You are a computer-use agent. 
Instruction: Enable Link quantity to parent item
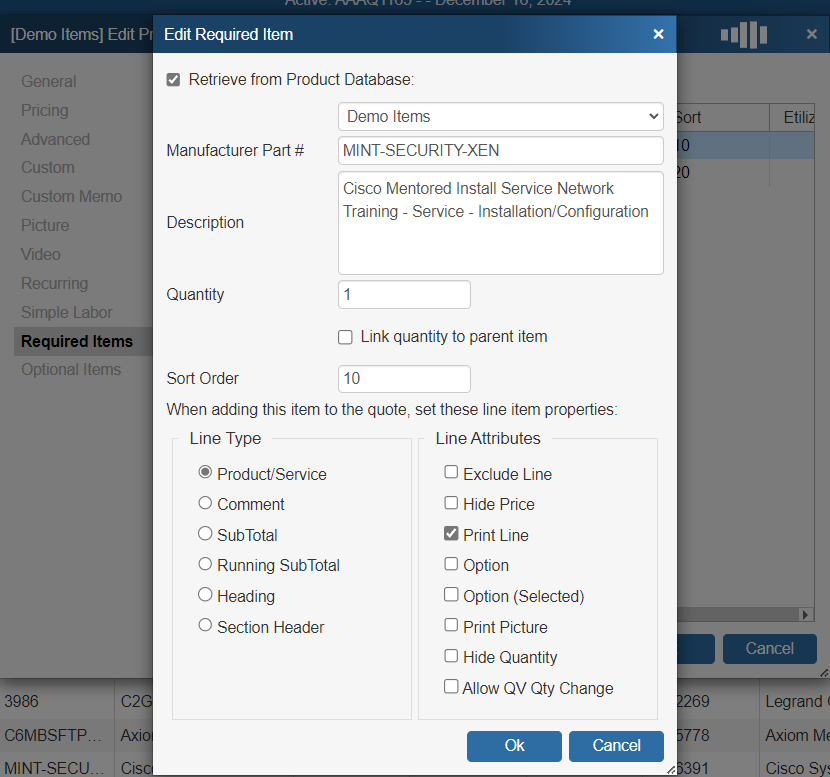pos(345,337)
